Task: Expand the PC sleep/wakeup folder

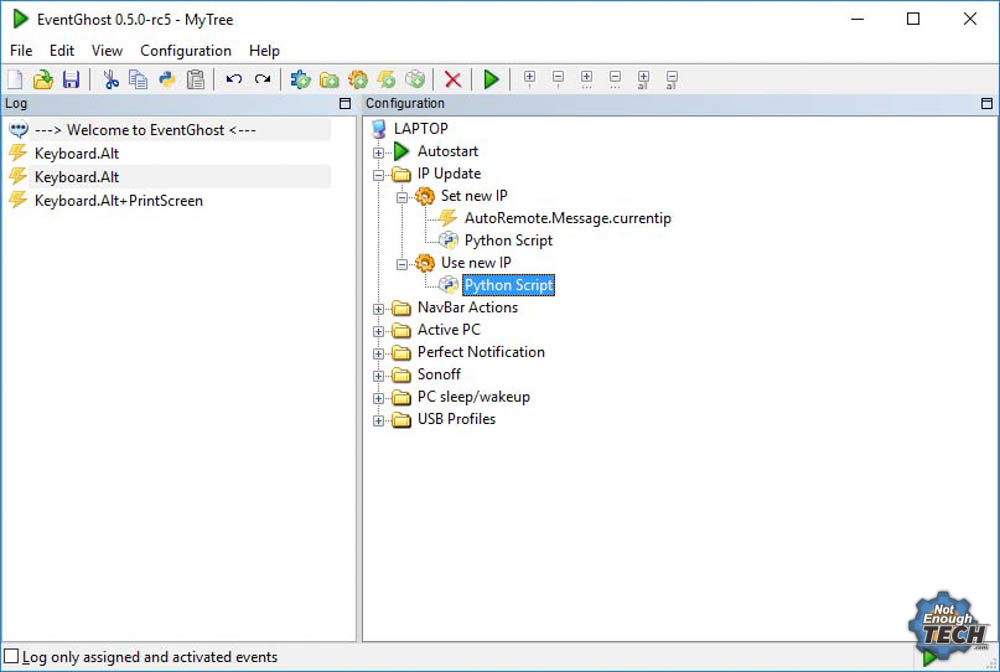Action: click(x=379, y=398)
